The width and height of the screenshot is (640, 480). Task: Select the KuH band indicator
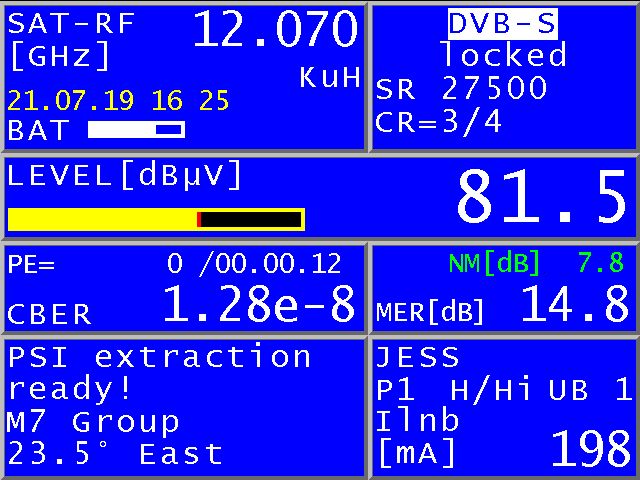(330, 79)
